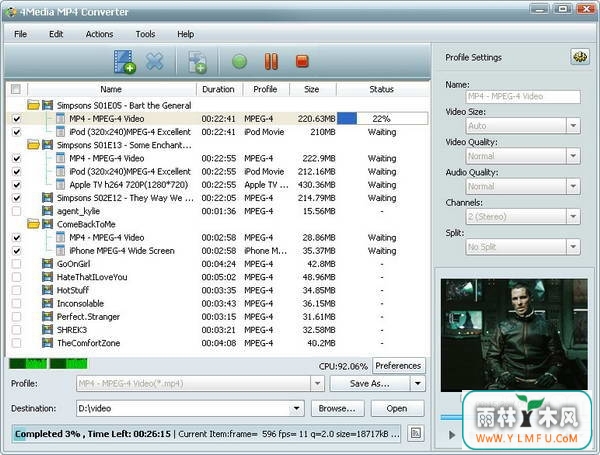The width and height of the screenshot is (600, 455).
Task: Open the Save As arrow dropdown
Action: (x=417, y=383)
